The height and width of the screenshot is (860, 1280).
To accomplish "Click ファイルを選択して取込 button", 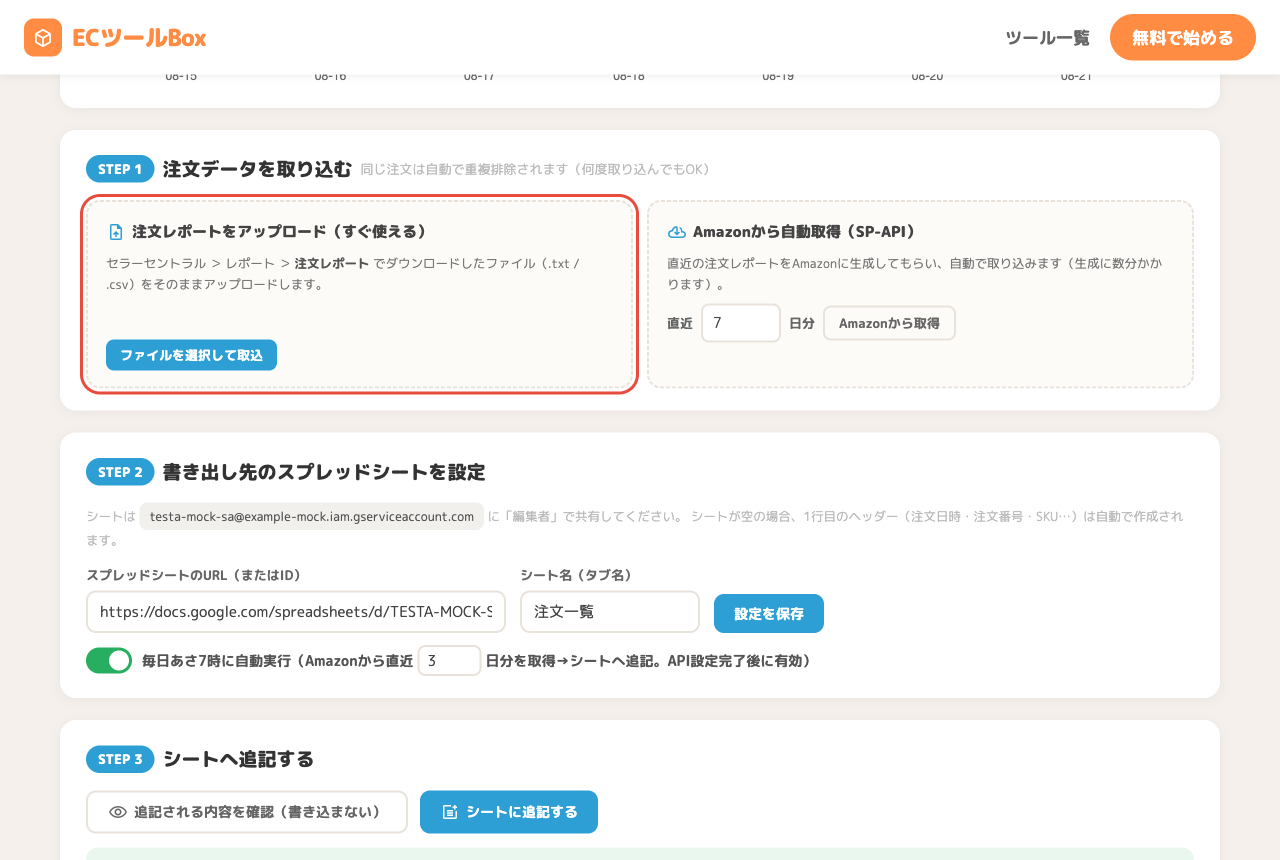I will coord(191,355).
